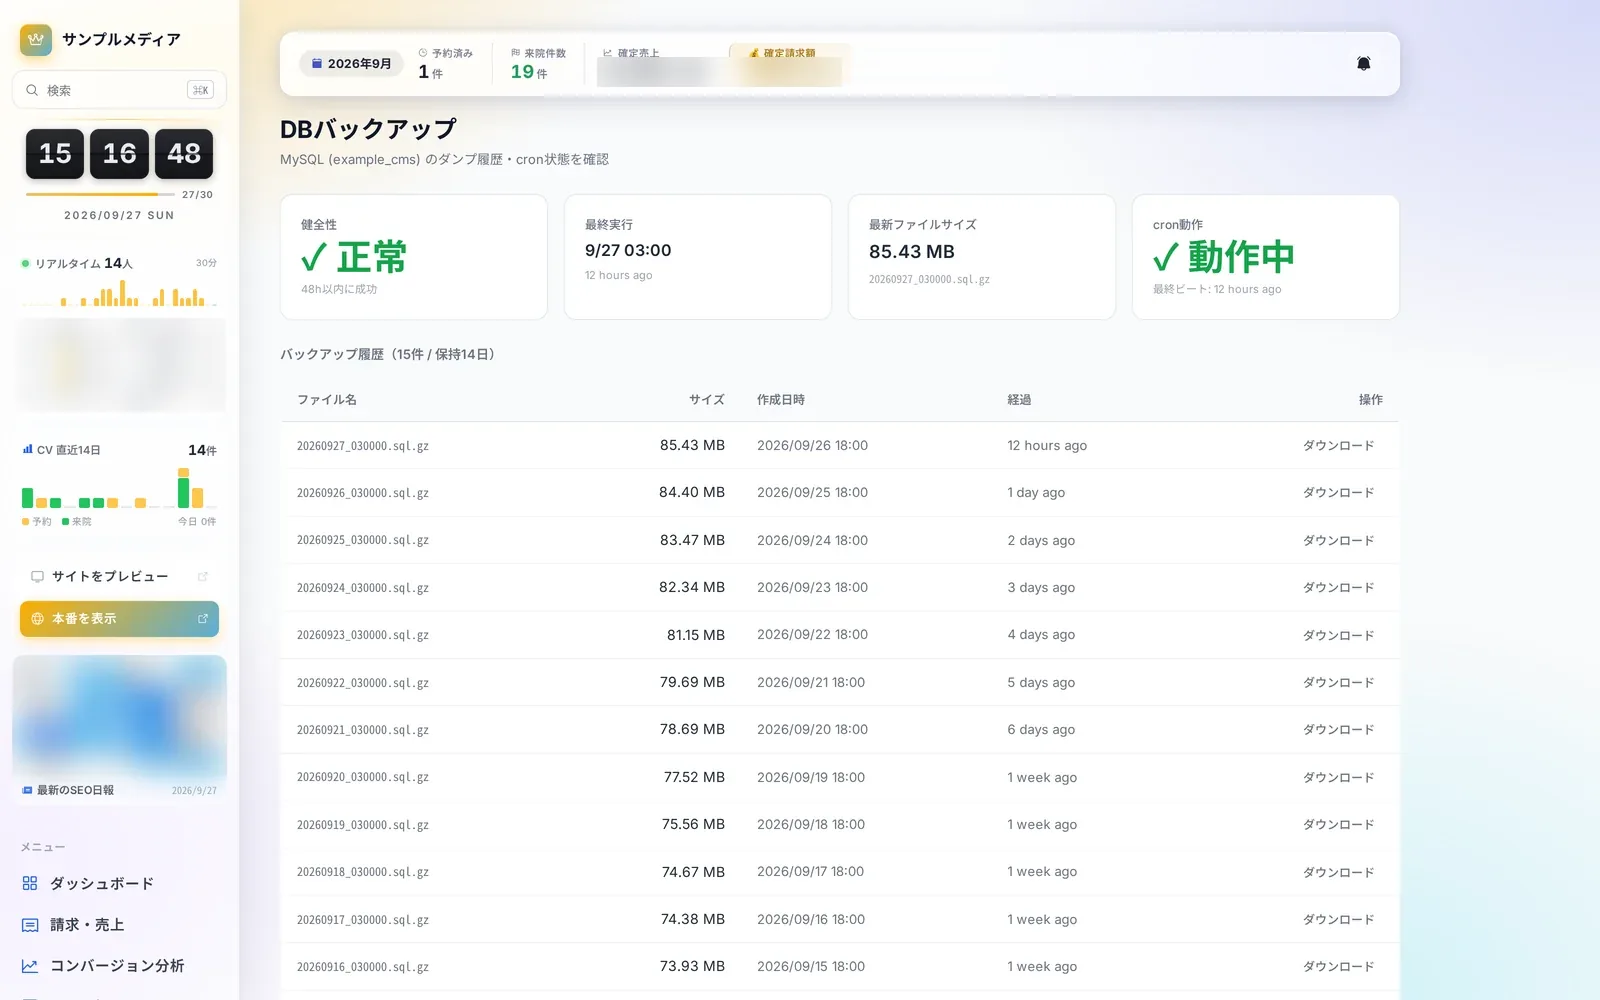Click the crown logo icon
This screenshot has width=1600, height=1000.
point(36,40)
